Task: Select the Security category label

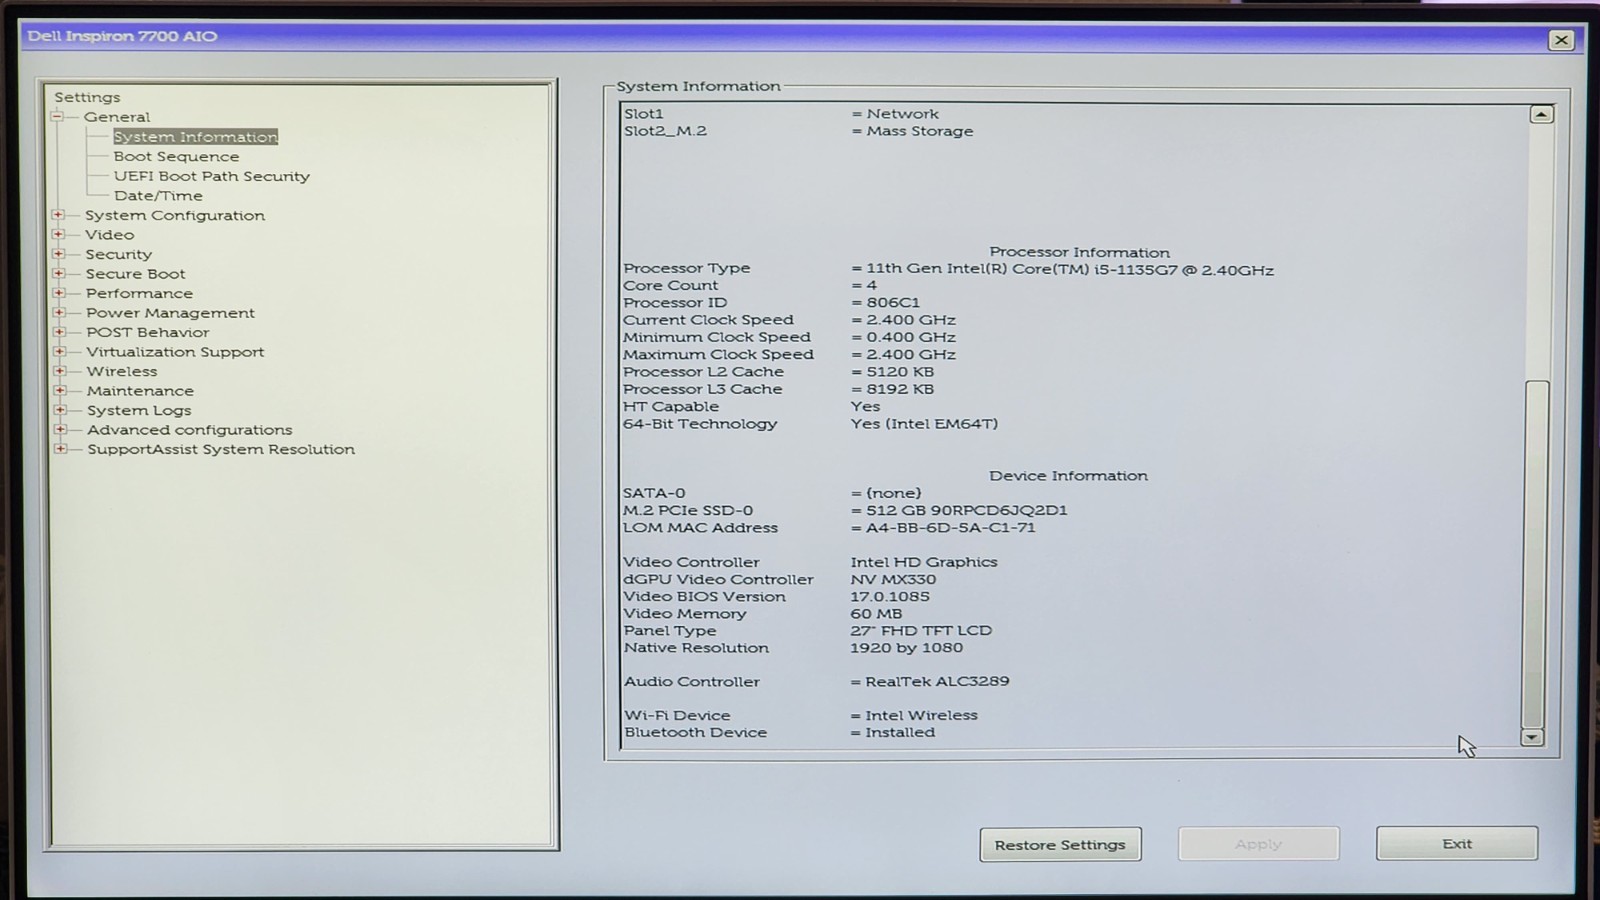Action: pos(118,254)
